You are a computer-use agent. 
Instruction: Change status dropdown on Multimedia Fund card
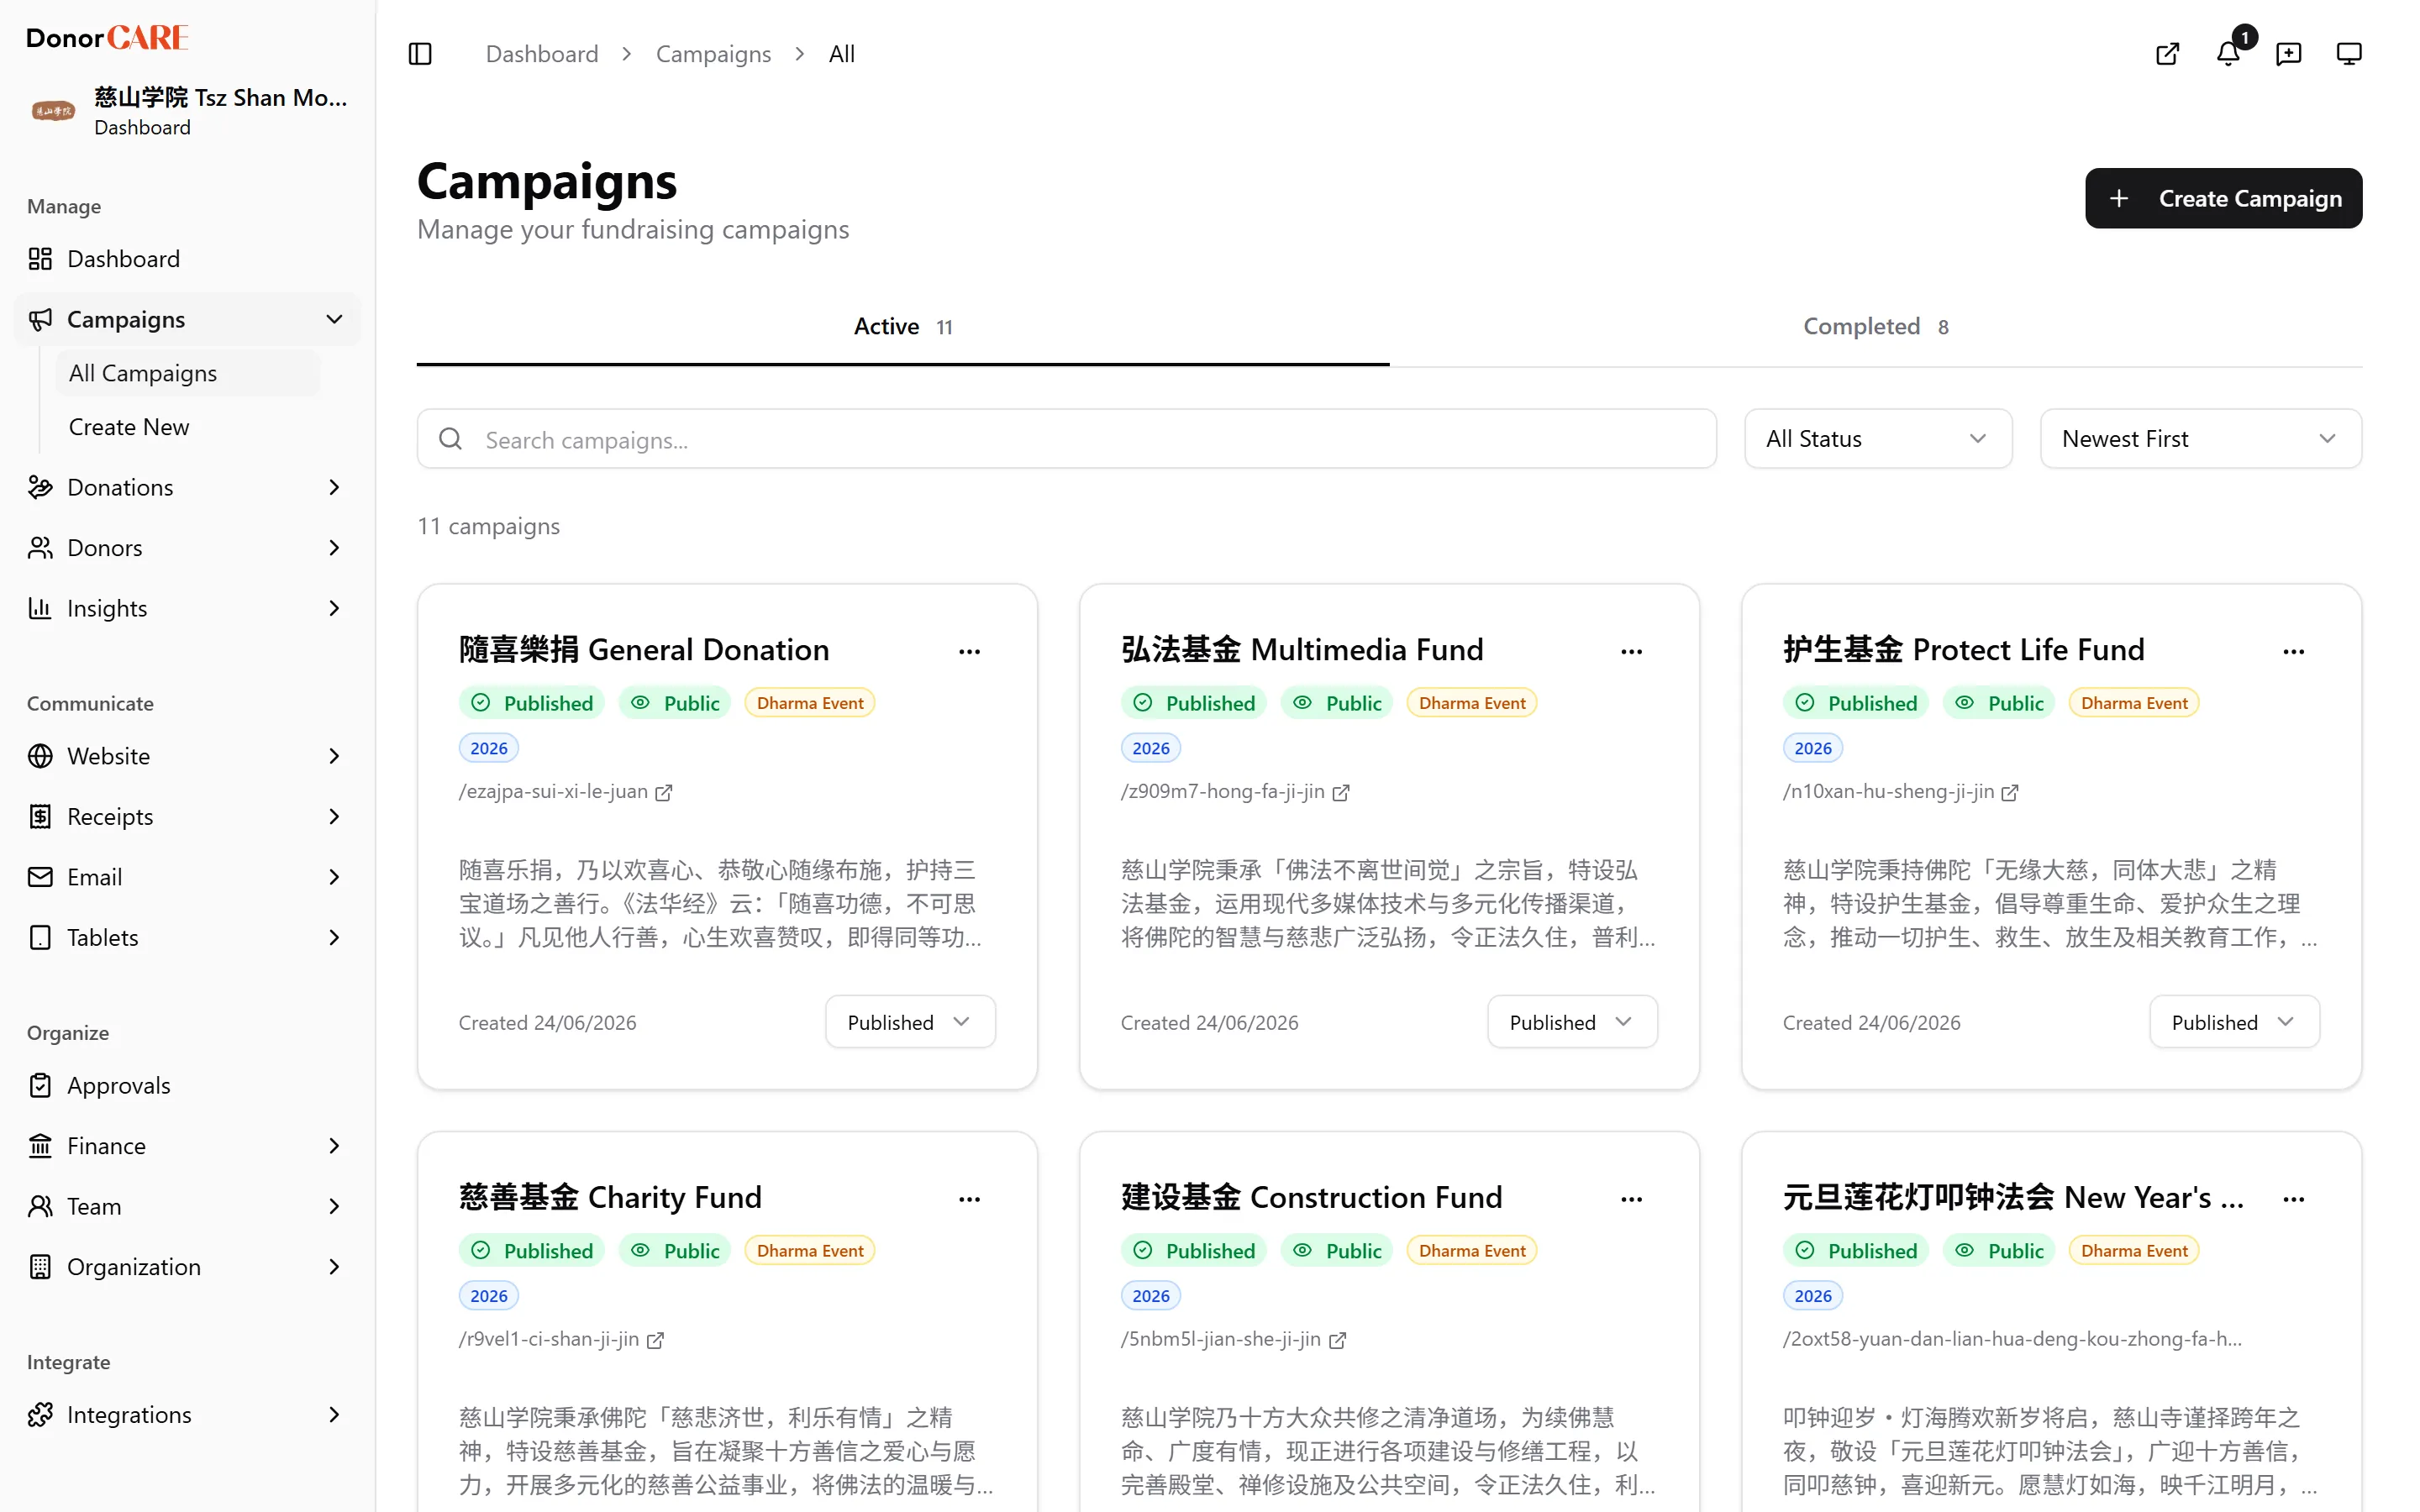click(1572, 1022)
